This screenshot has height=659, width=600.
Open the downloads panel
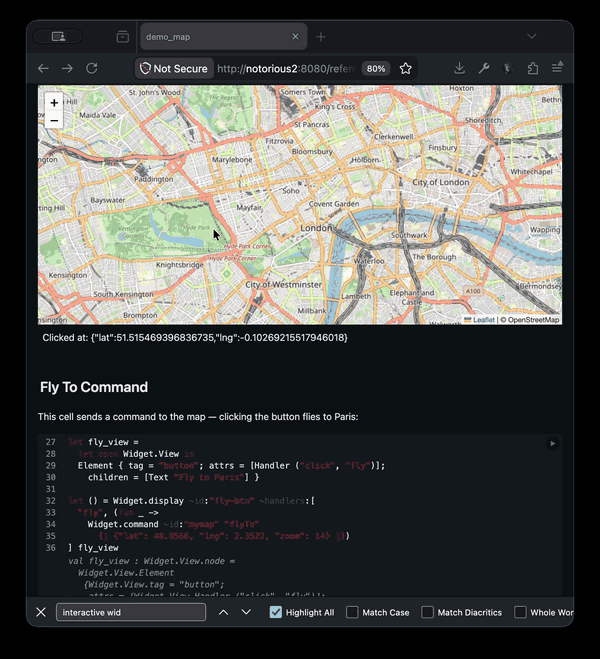click(459, 68)
